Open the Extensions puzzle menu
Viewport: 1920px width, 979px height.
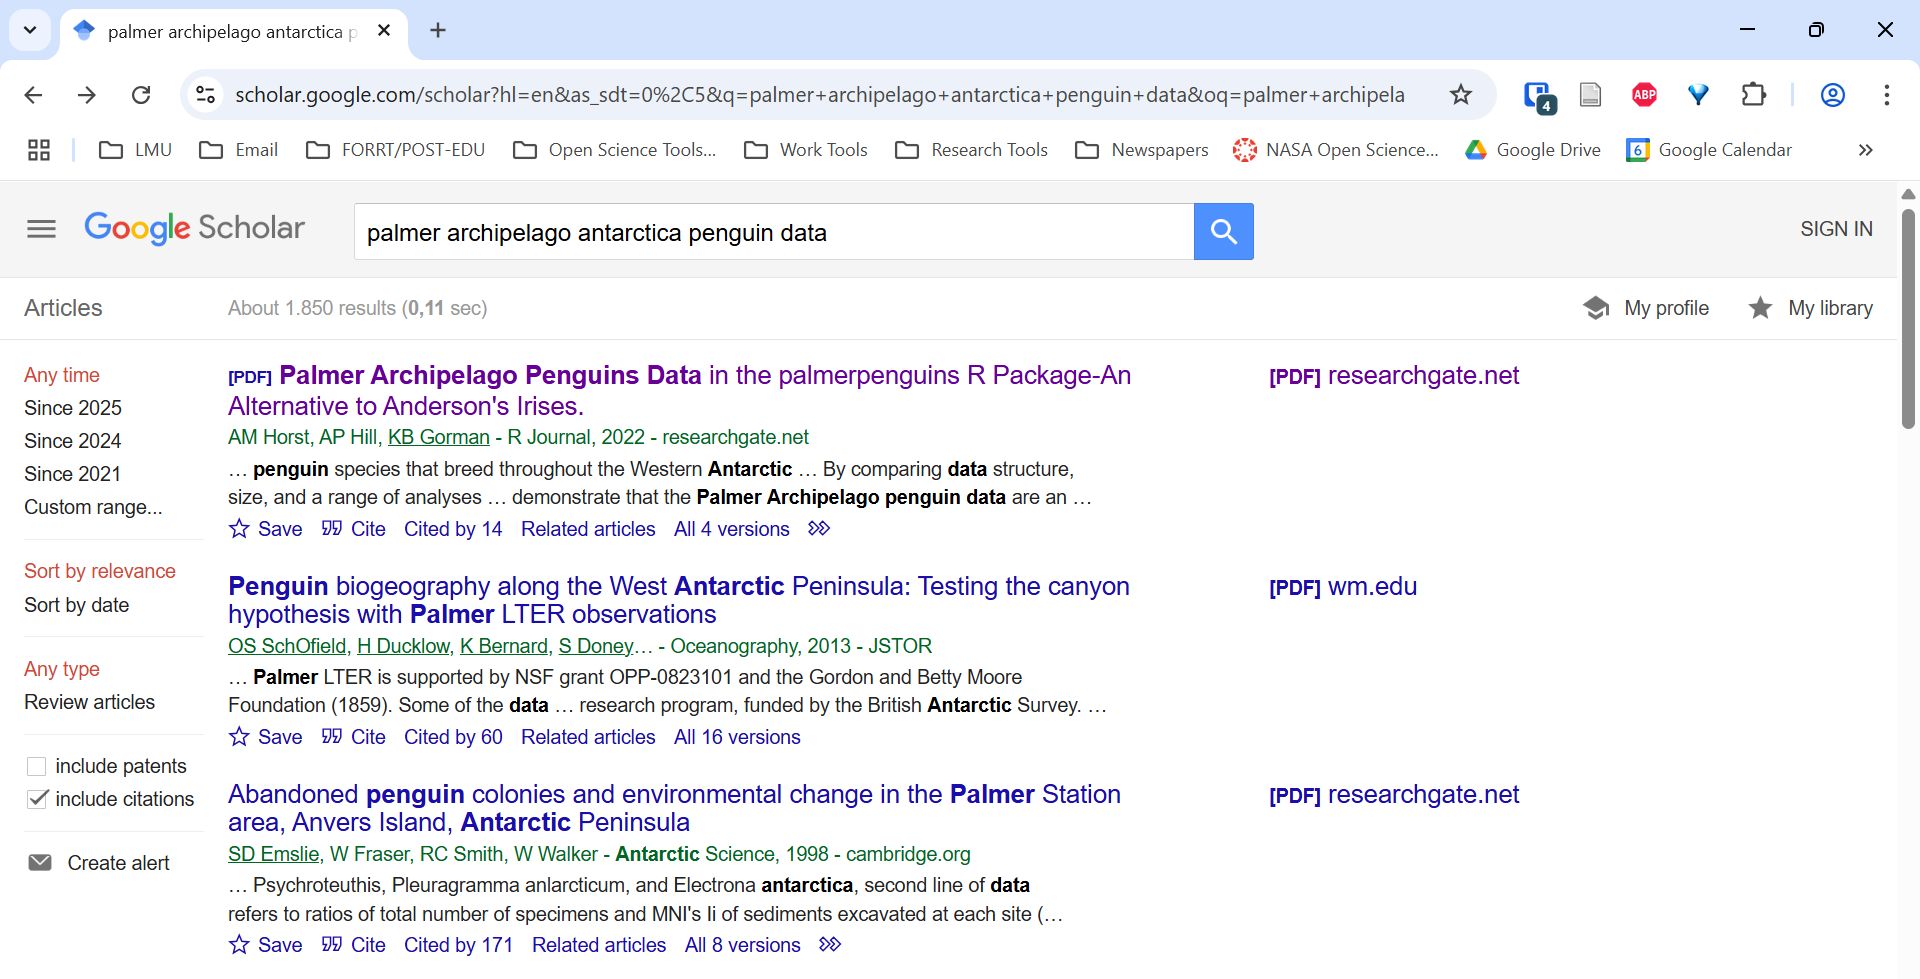click(1753, 95)
